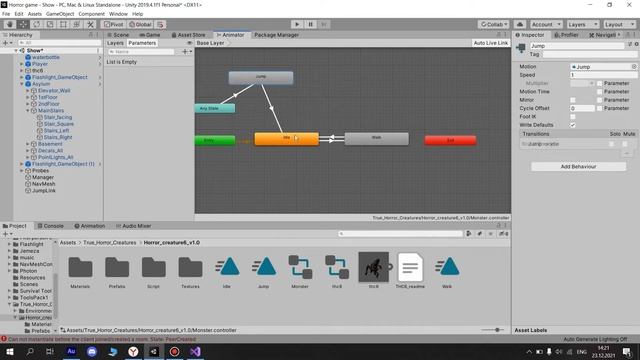Click the Step frame button

(324, 24)
